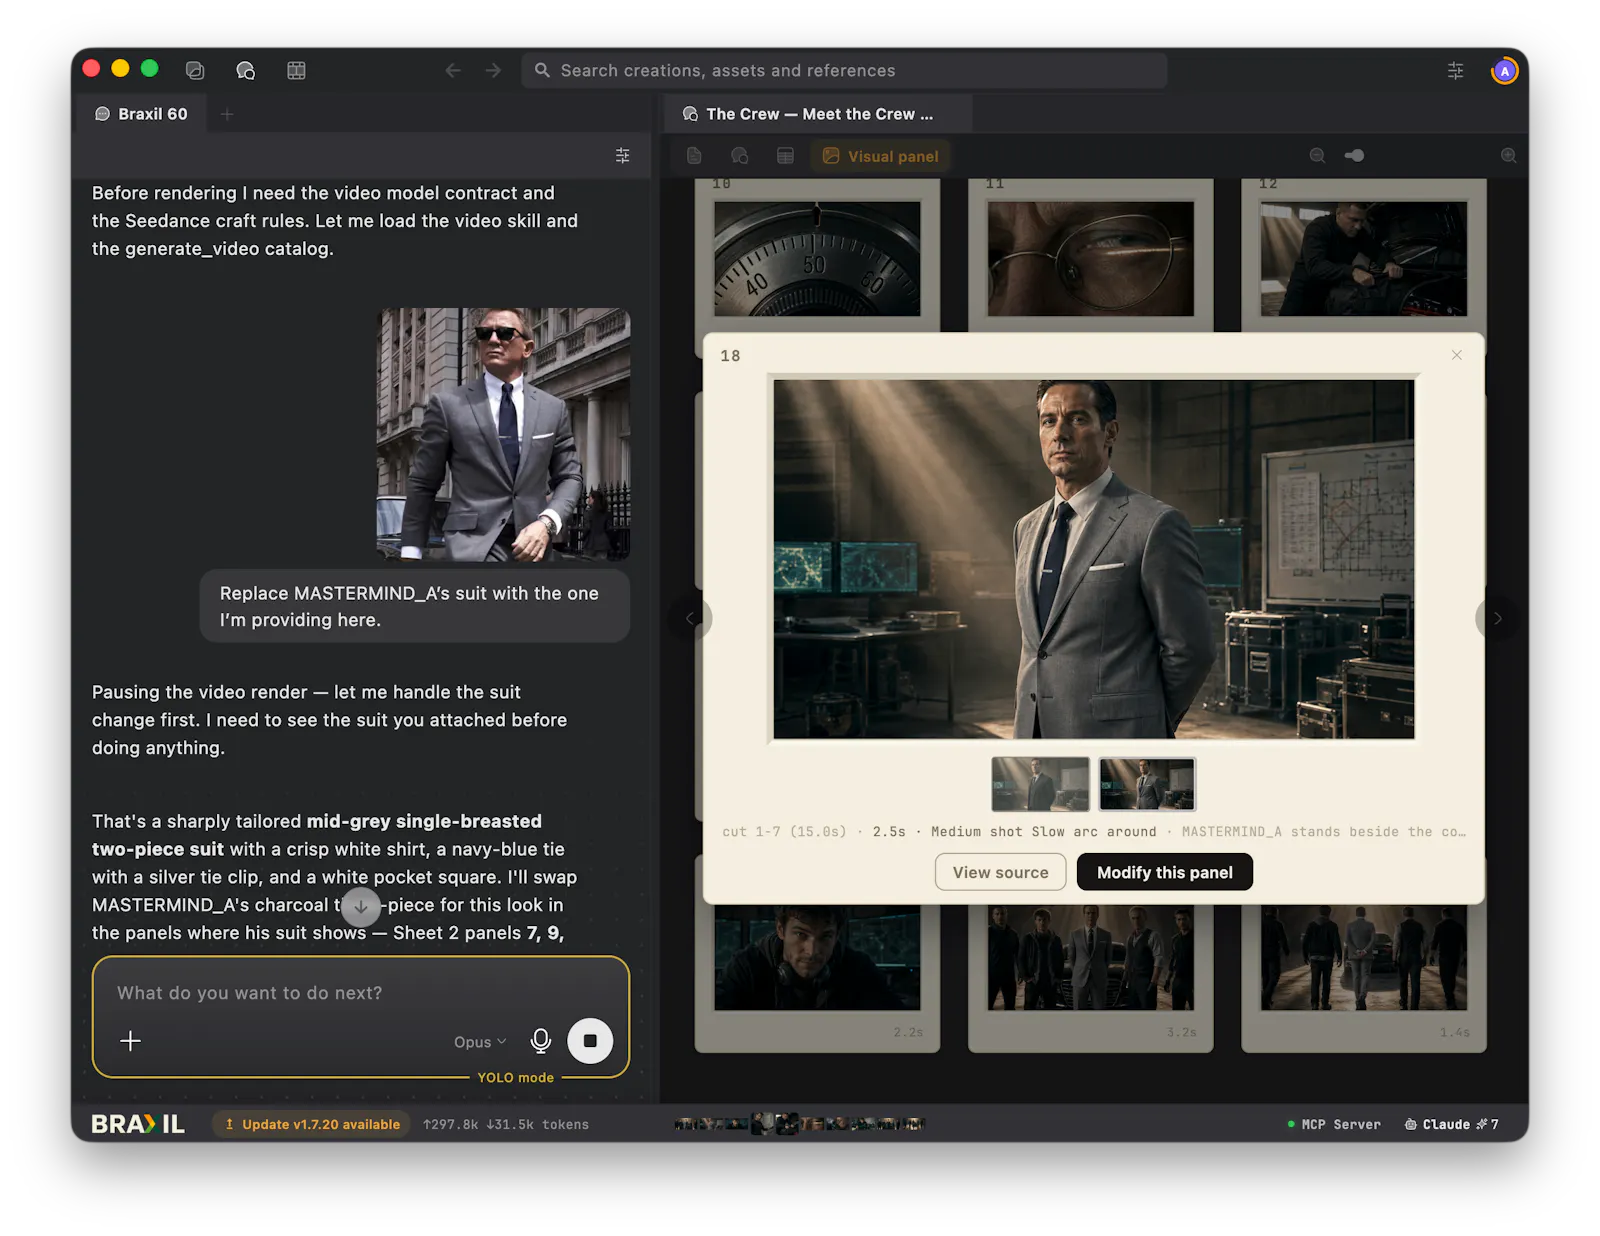The width and height of the screenshot is (1600, 1236).
Task: Add attachment with the plus icon
Action: click(x=130, y=1041)
